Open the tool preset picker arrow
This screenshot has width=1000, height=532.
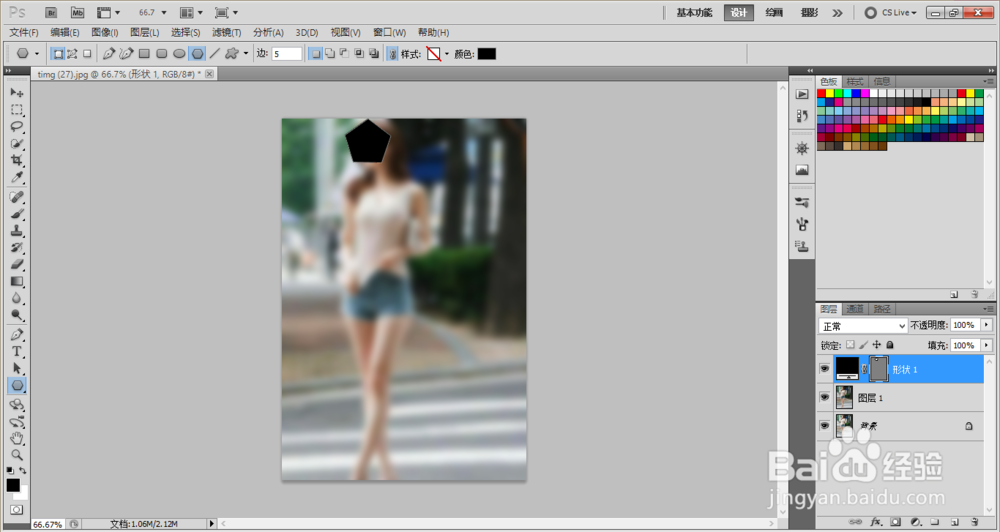point(36,54)
